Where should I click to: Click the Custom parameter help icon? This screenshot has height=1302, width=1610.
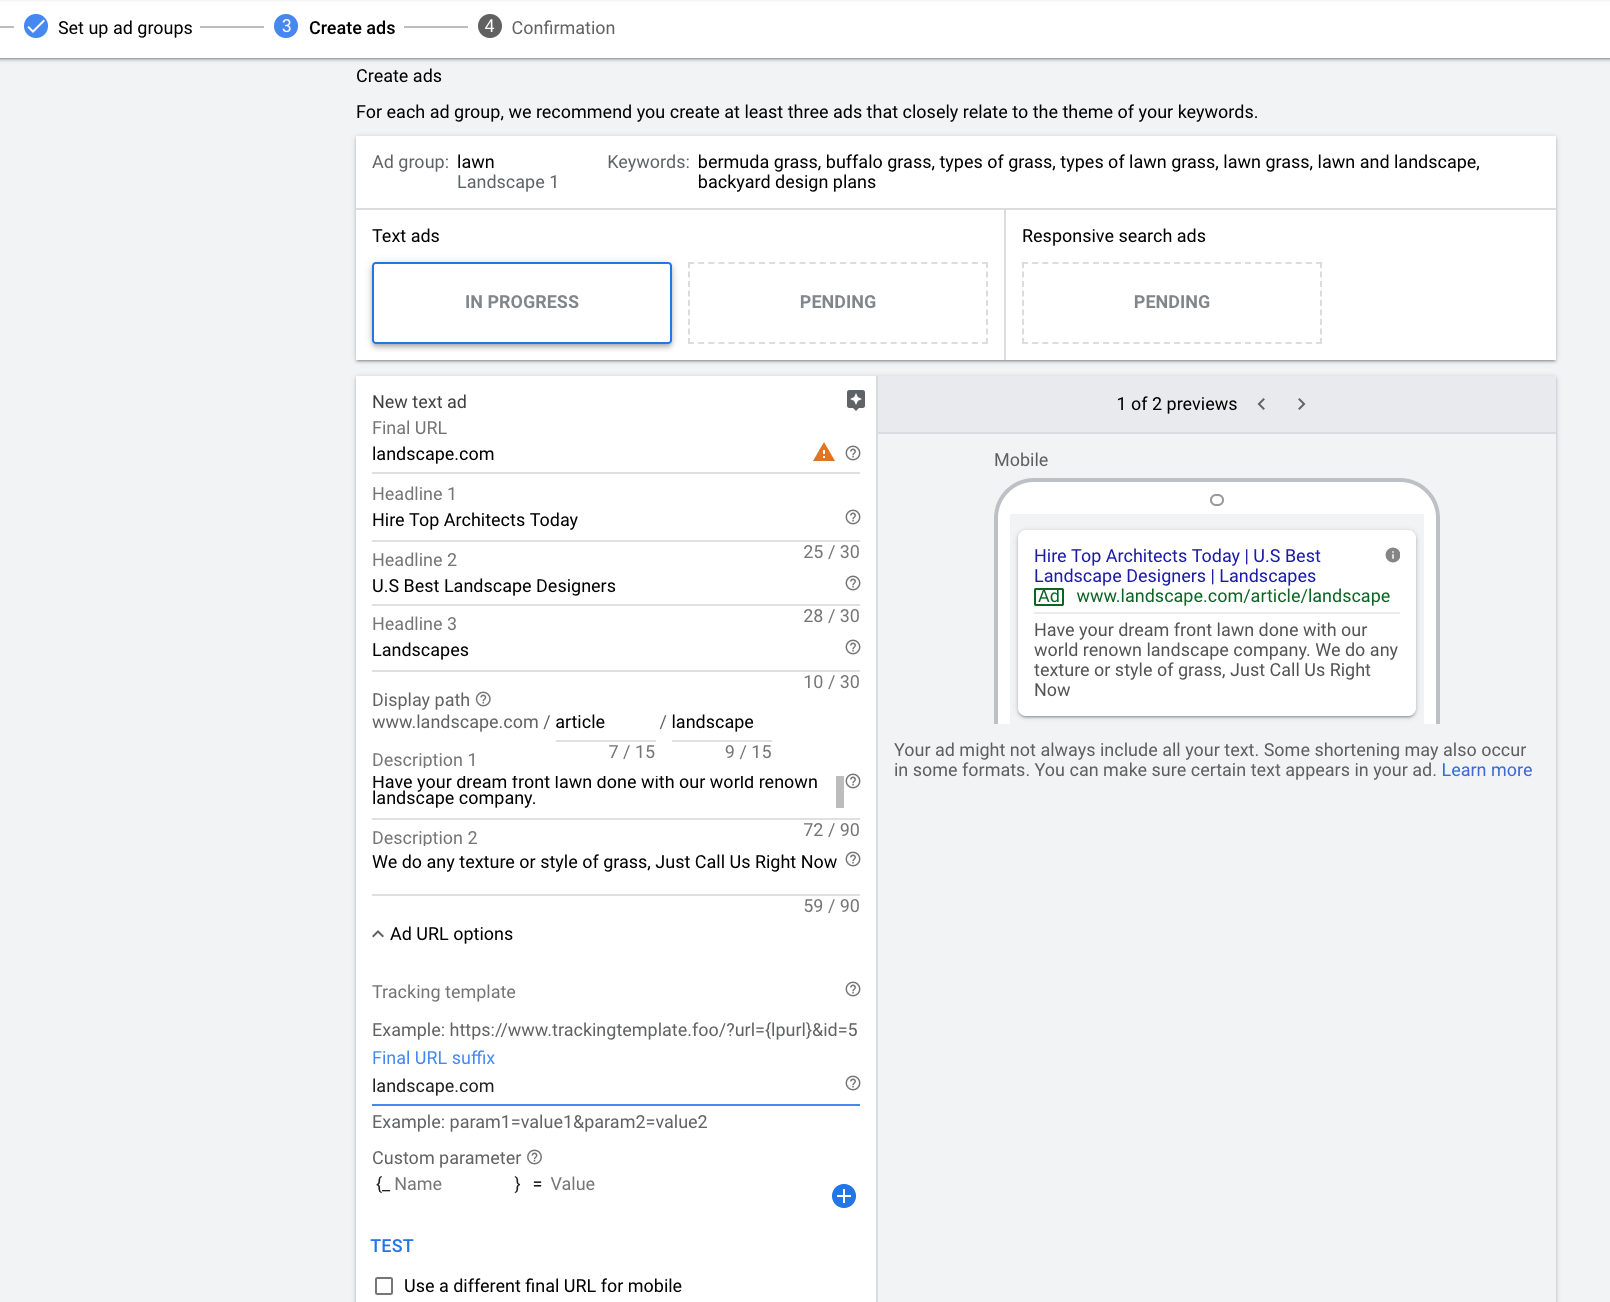[x=535, y=1157]
